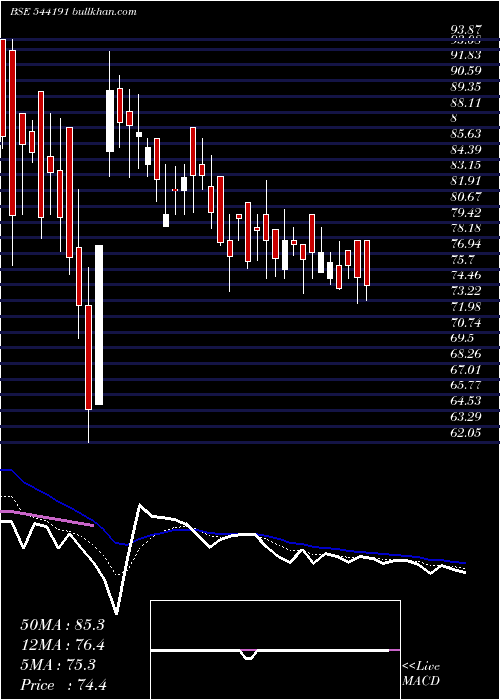Click the 80.67 price axis label

[x=466, y=197]
